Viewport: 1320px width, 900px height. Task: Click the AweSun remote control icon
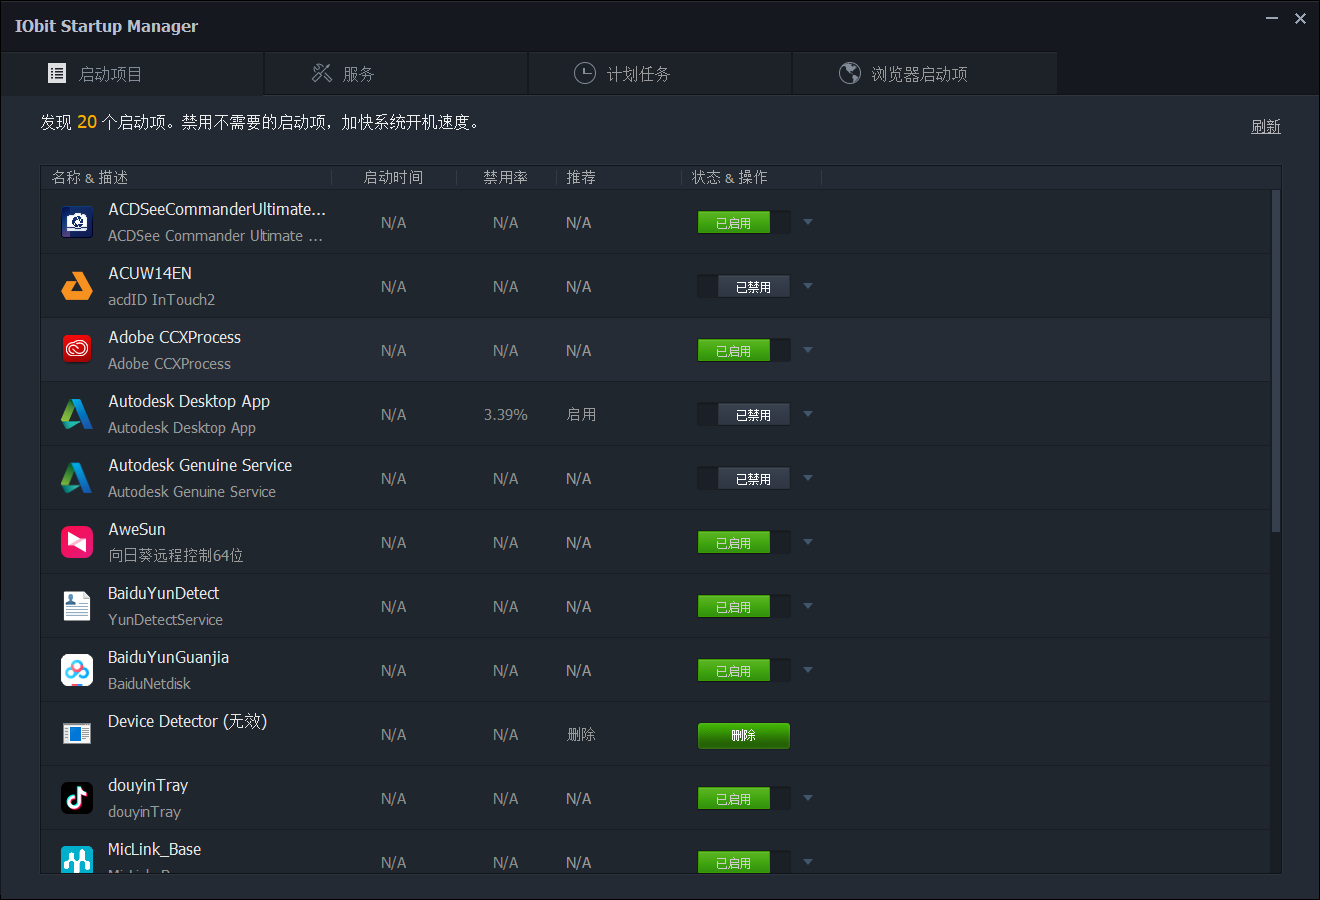pyautogui.click(x=77, y=542)
